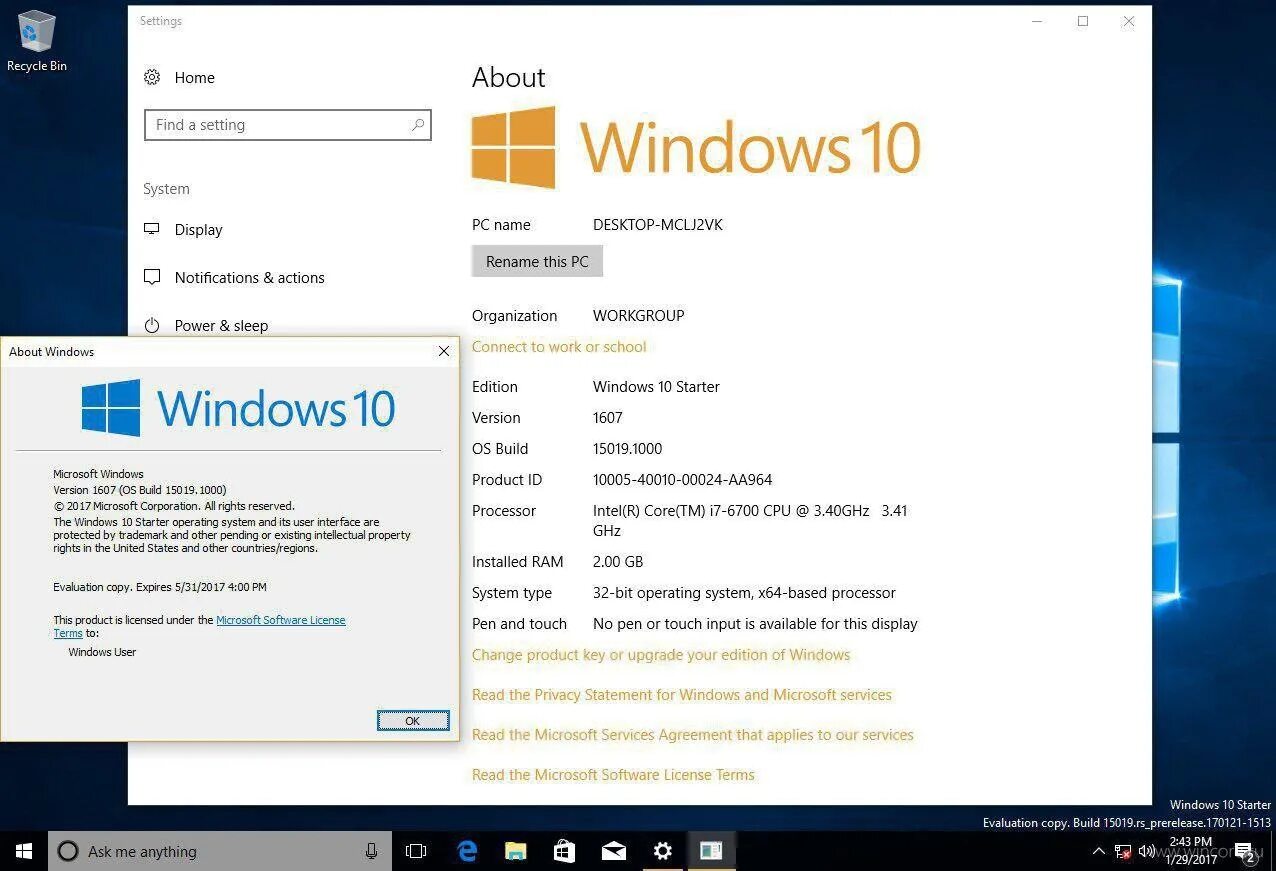Click the Ask me anything search box

(220, 851)
